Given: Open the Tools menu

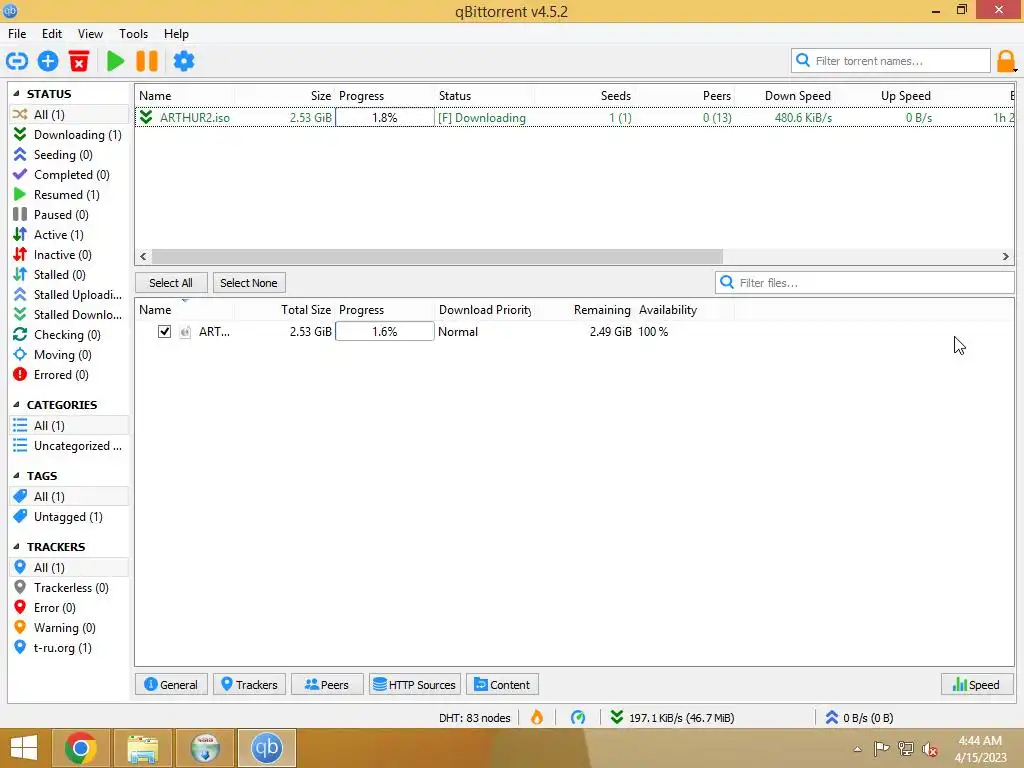Looking at the screenshot, I should 133,33.
